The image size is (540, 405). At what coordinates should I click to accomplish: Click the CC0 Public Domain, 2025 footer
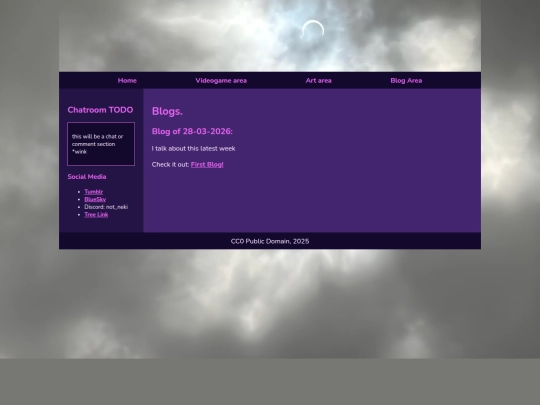click(270, 241)
